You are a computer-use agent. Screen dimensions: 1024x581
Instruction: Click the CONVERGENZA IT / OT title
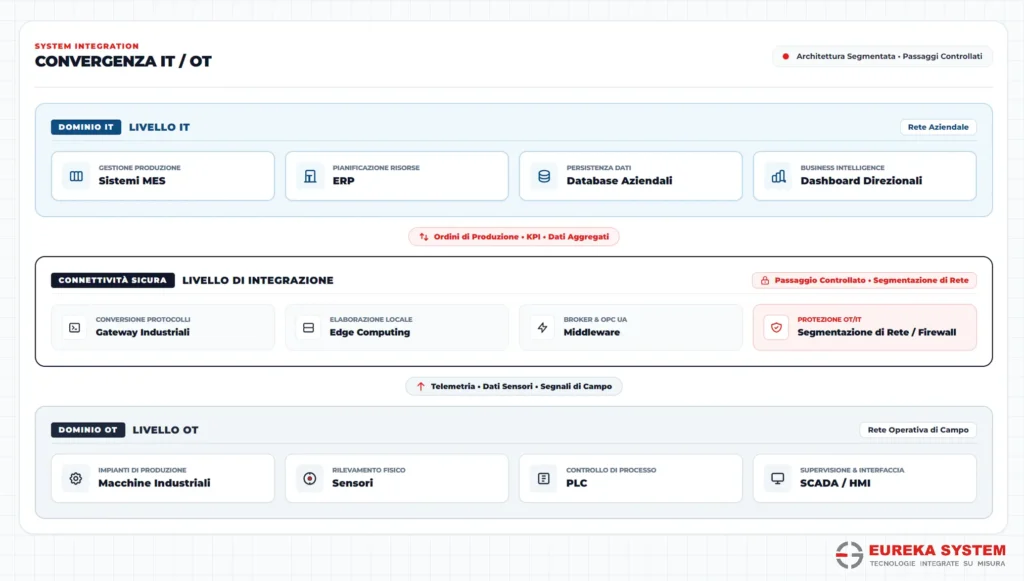point(123,61)
